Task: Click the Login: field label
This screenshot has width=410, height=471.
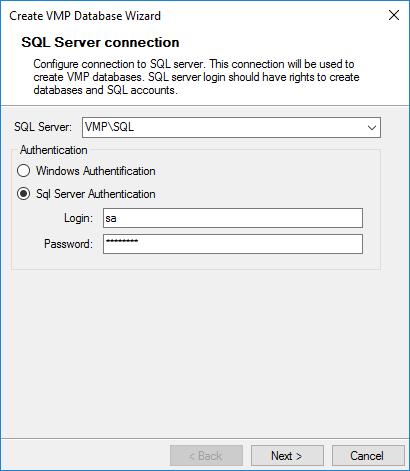Action: coord(78,218)
